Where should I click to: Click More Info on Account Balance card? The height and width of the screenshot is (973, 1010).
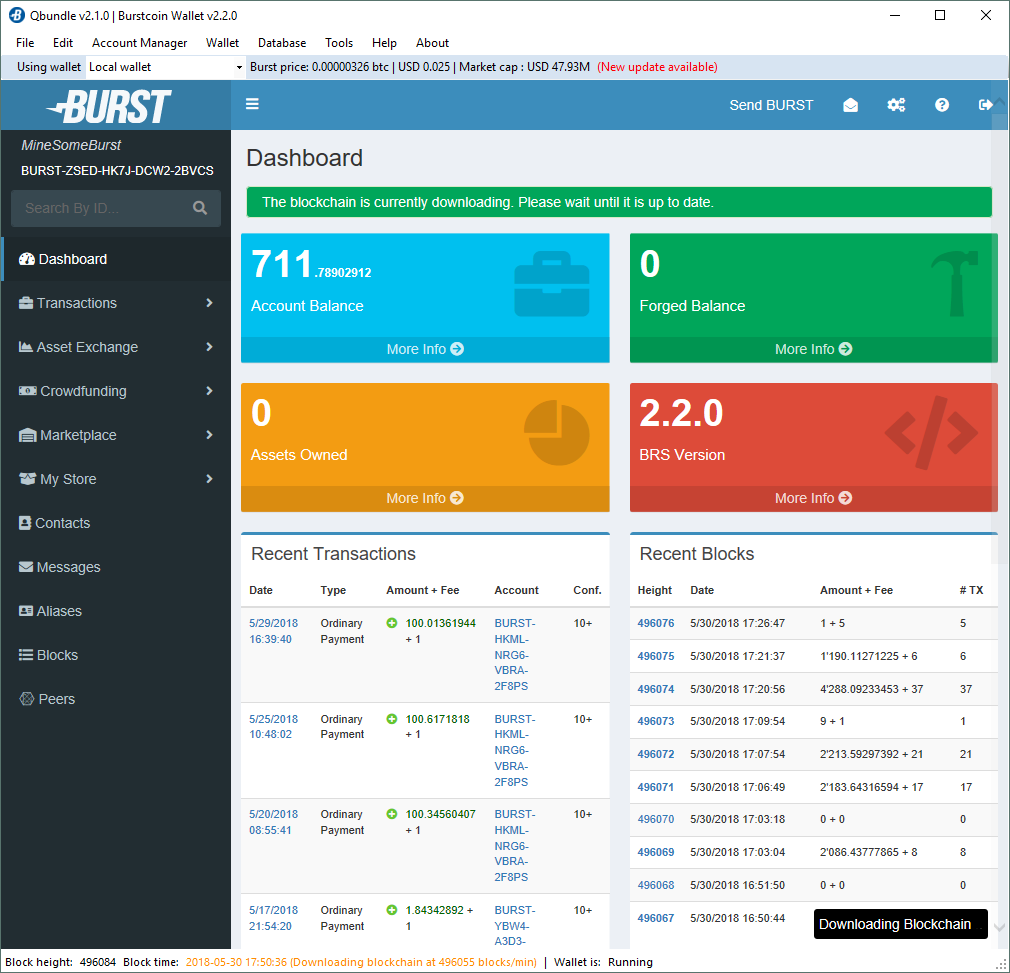pyautogui.click(x=425, y=349)
